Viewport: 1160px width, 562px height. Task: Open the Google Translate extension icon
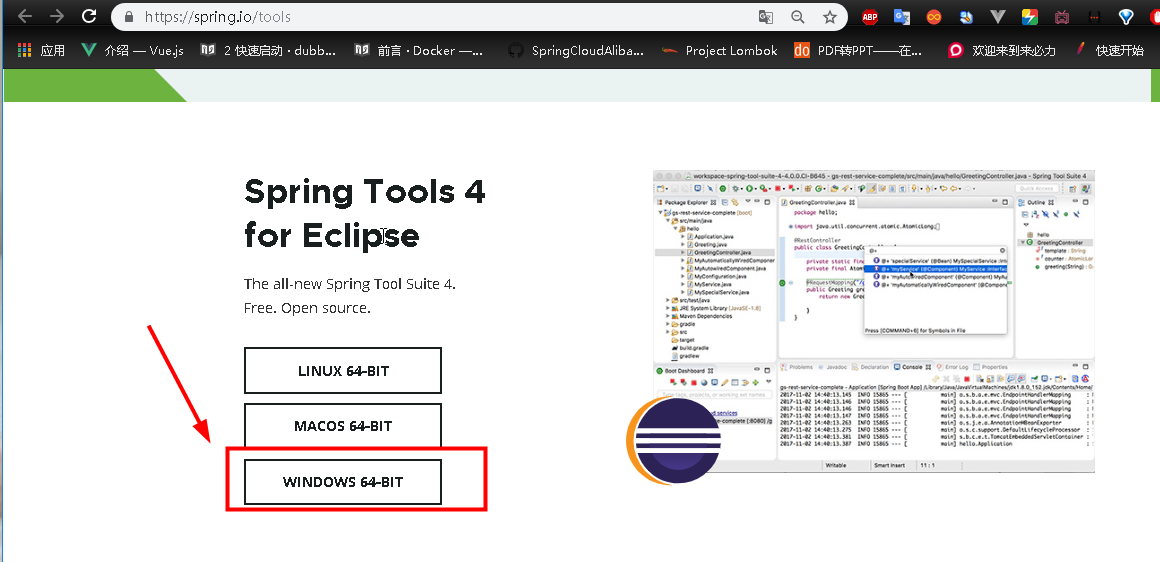pyautogui.click(x=902, y=17)
